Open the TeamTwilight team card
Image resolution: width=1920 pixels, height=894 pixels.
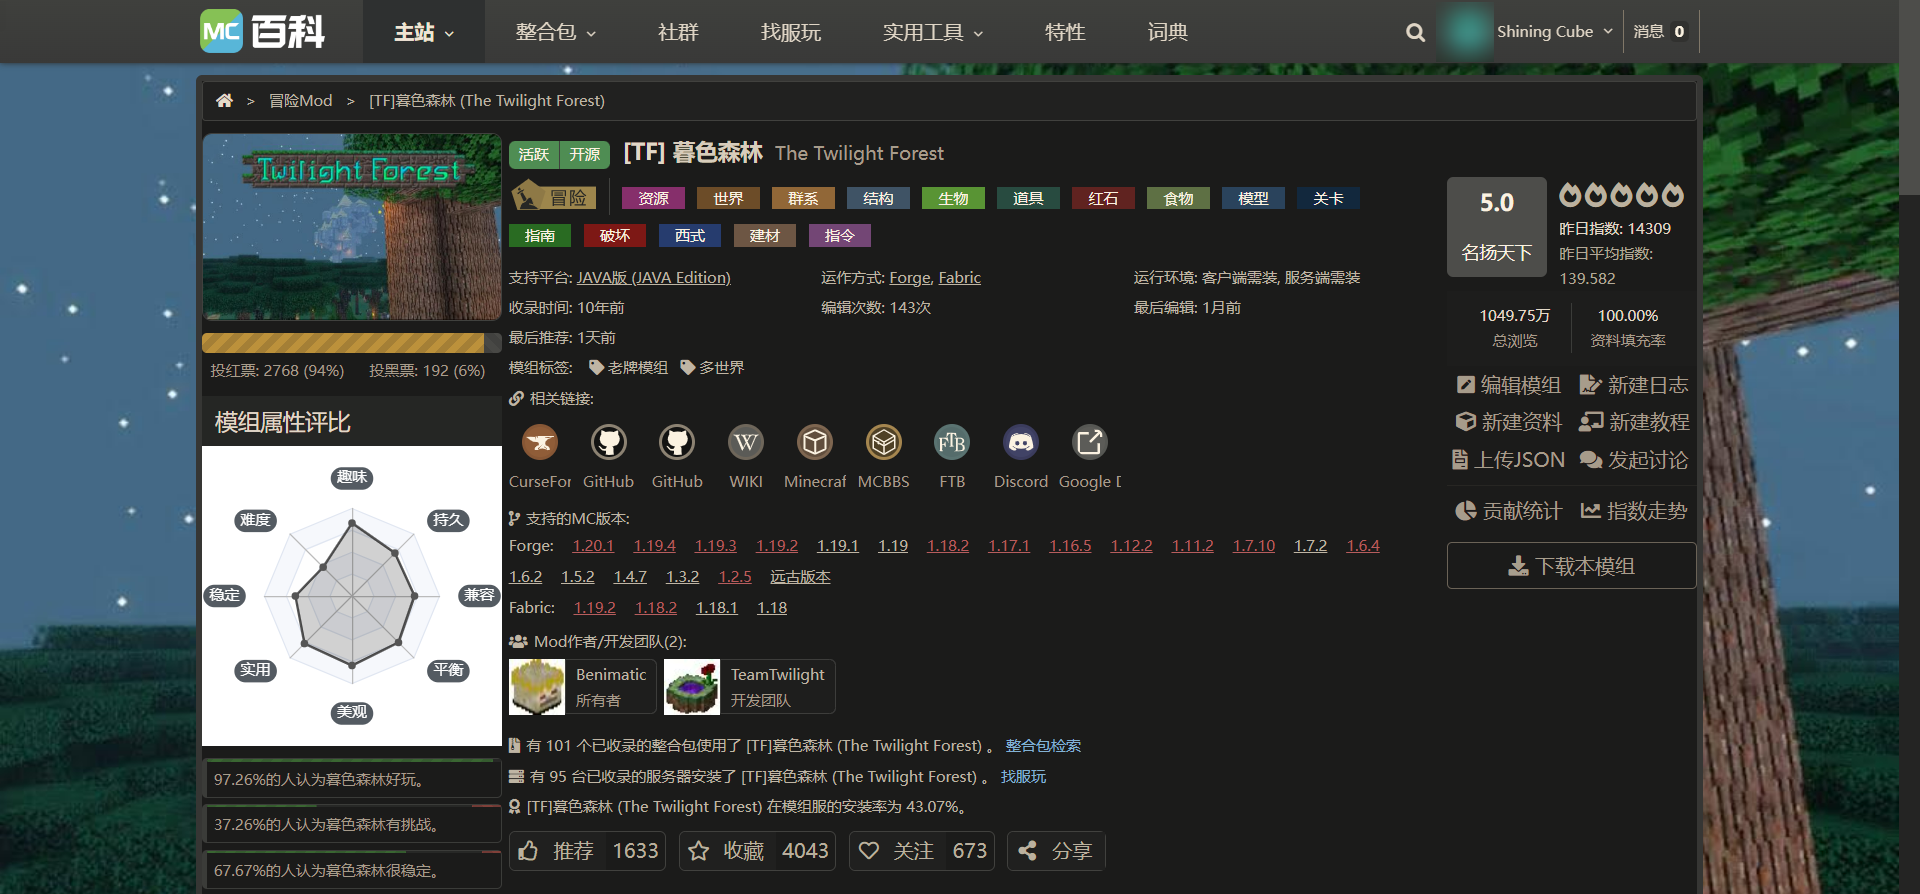tap(749, 687)
